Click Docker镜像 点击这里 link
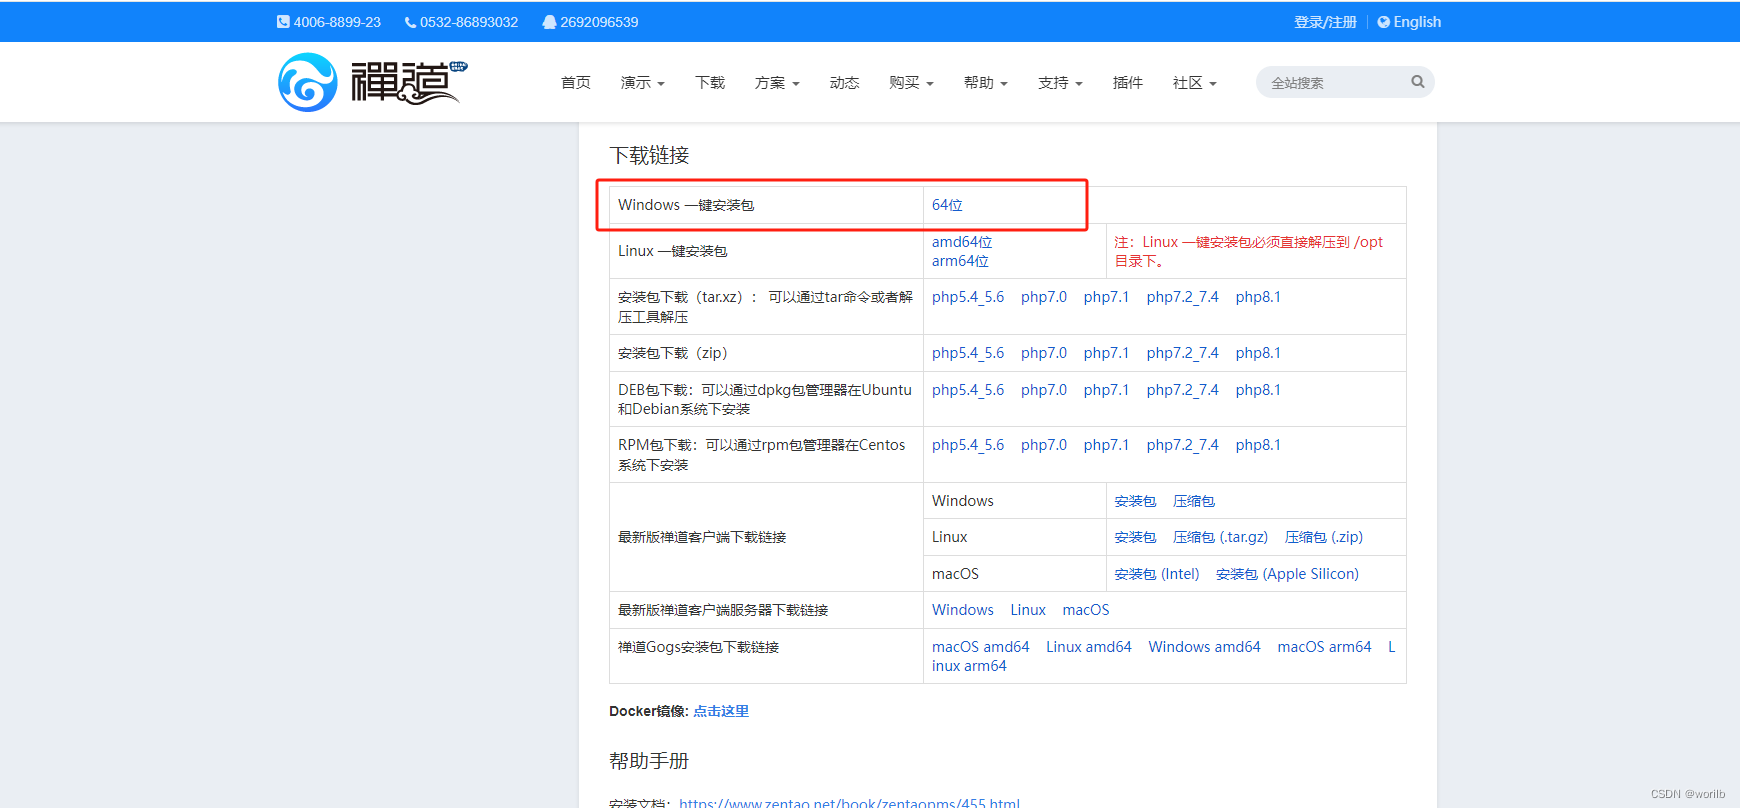The width and height of the screenshot is (1740, 808). coord(721,711)
